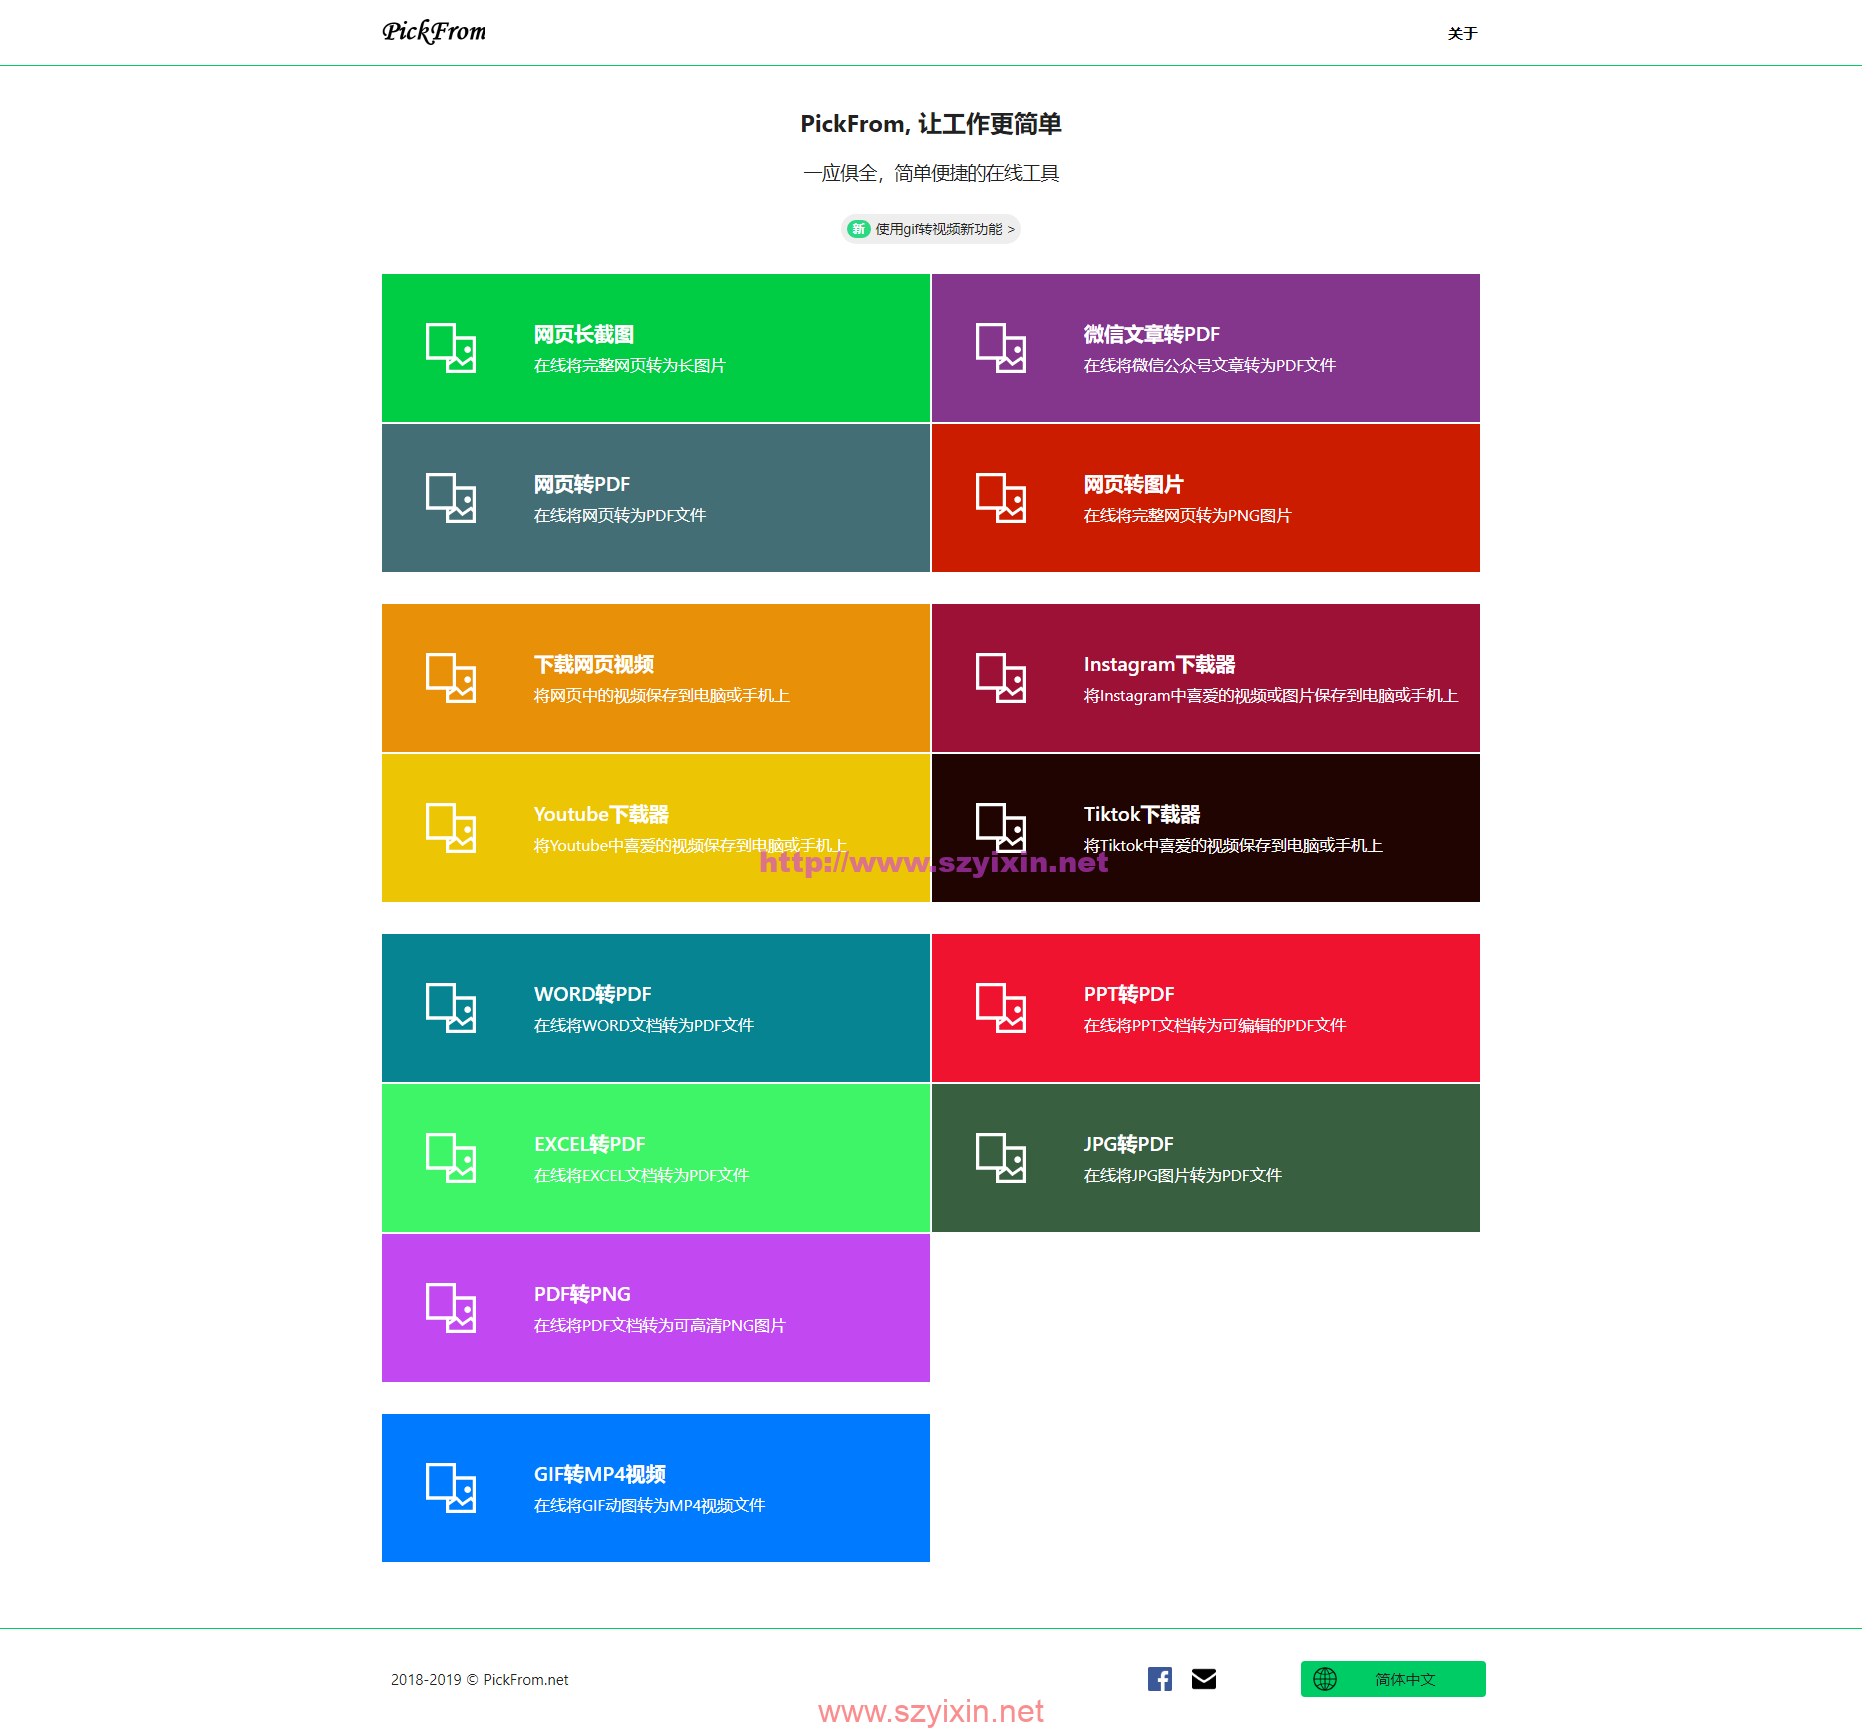1862x1728 pixels.
Task: Click the text 在线将完整网页转为长图片
Action: [x=630, y=366]
